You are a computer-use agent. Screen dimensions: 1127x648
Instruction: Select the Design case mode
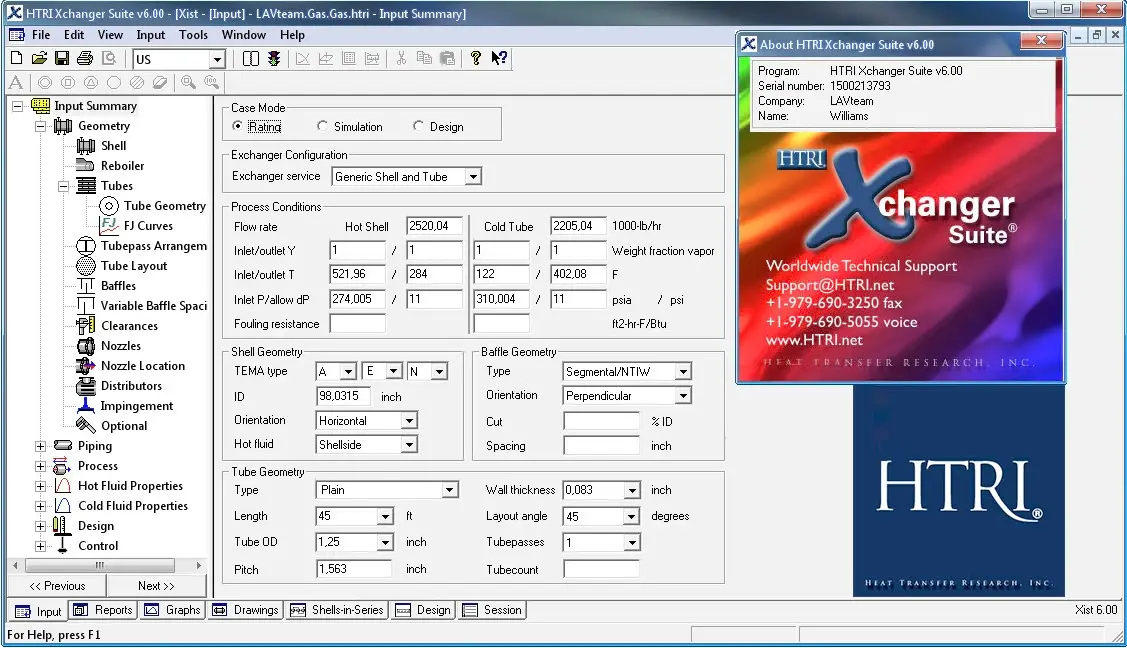418,126
